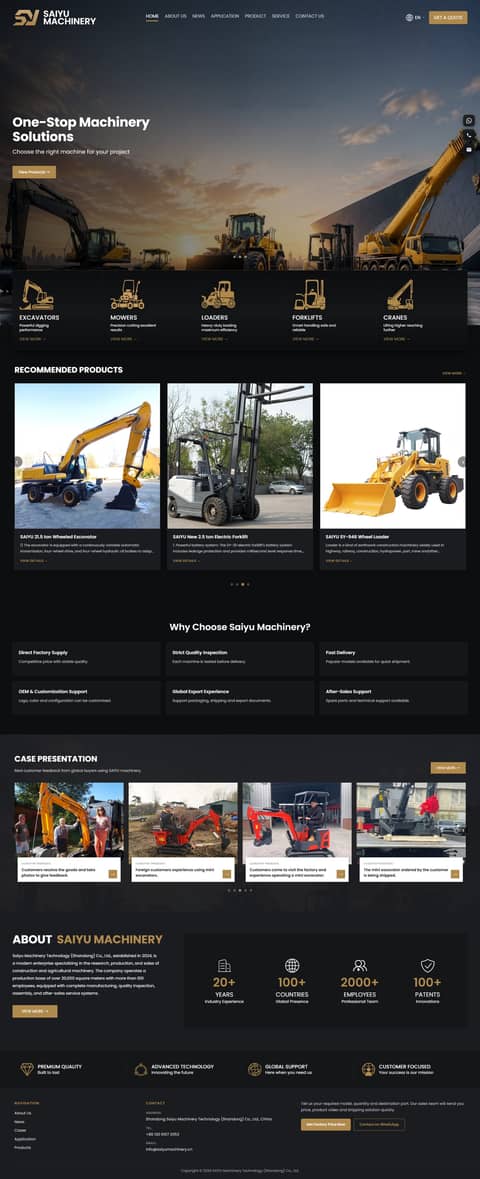Click the Mowers category icon

(127, 295)
